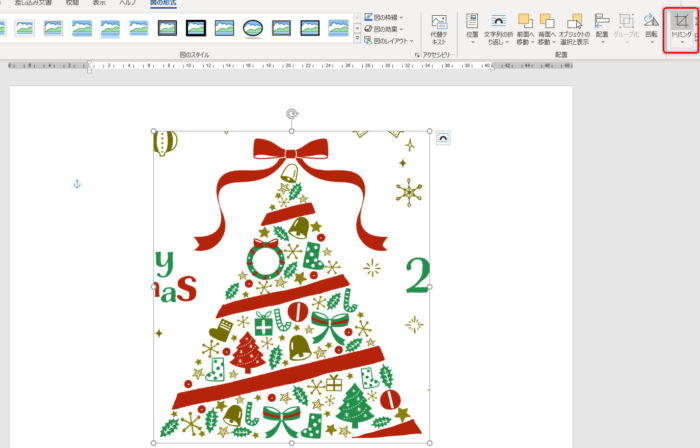Expand the 図のレイアウト (Picture Layout) dropdown
700x448 pixels.
(x=392, y=41)
